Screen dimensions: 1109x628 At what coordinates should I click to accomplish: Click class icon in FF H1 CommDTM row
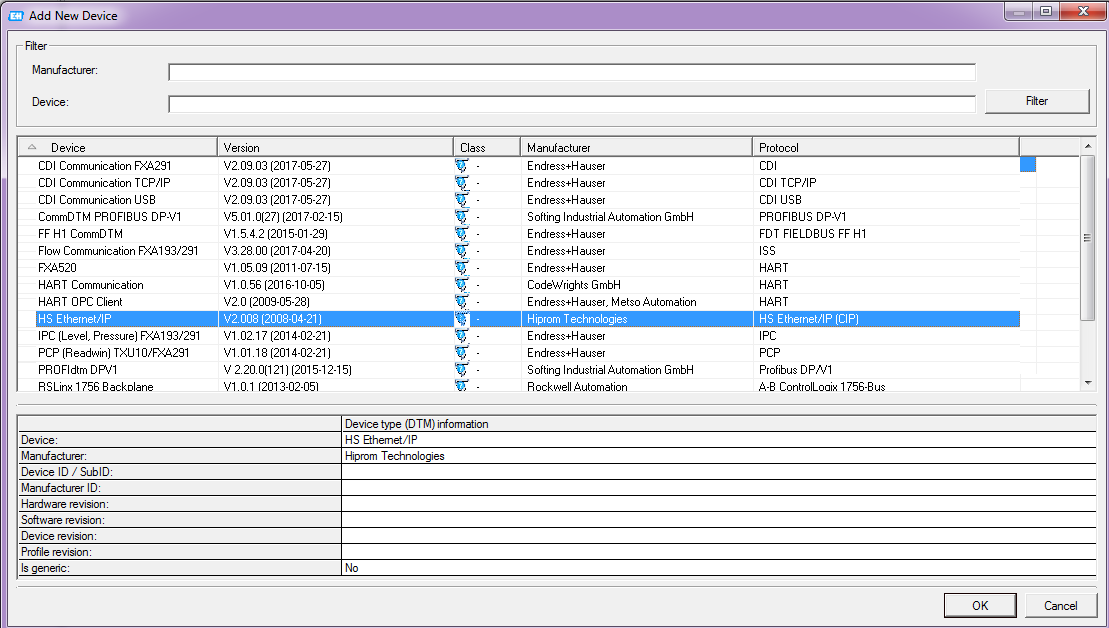(x=461, y=234)
